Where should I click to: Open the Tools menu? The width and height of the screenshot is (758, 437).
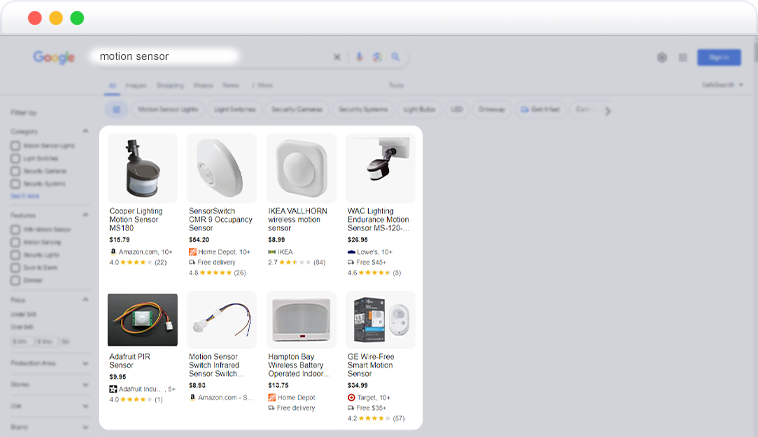pos(396,85)
